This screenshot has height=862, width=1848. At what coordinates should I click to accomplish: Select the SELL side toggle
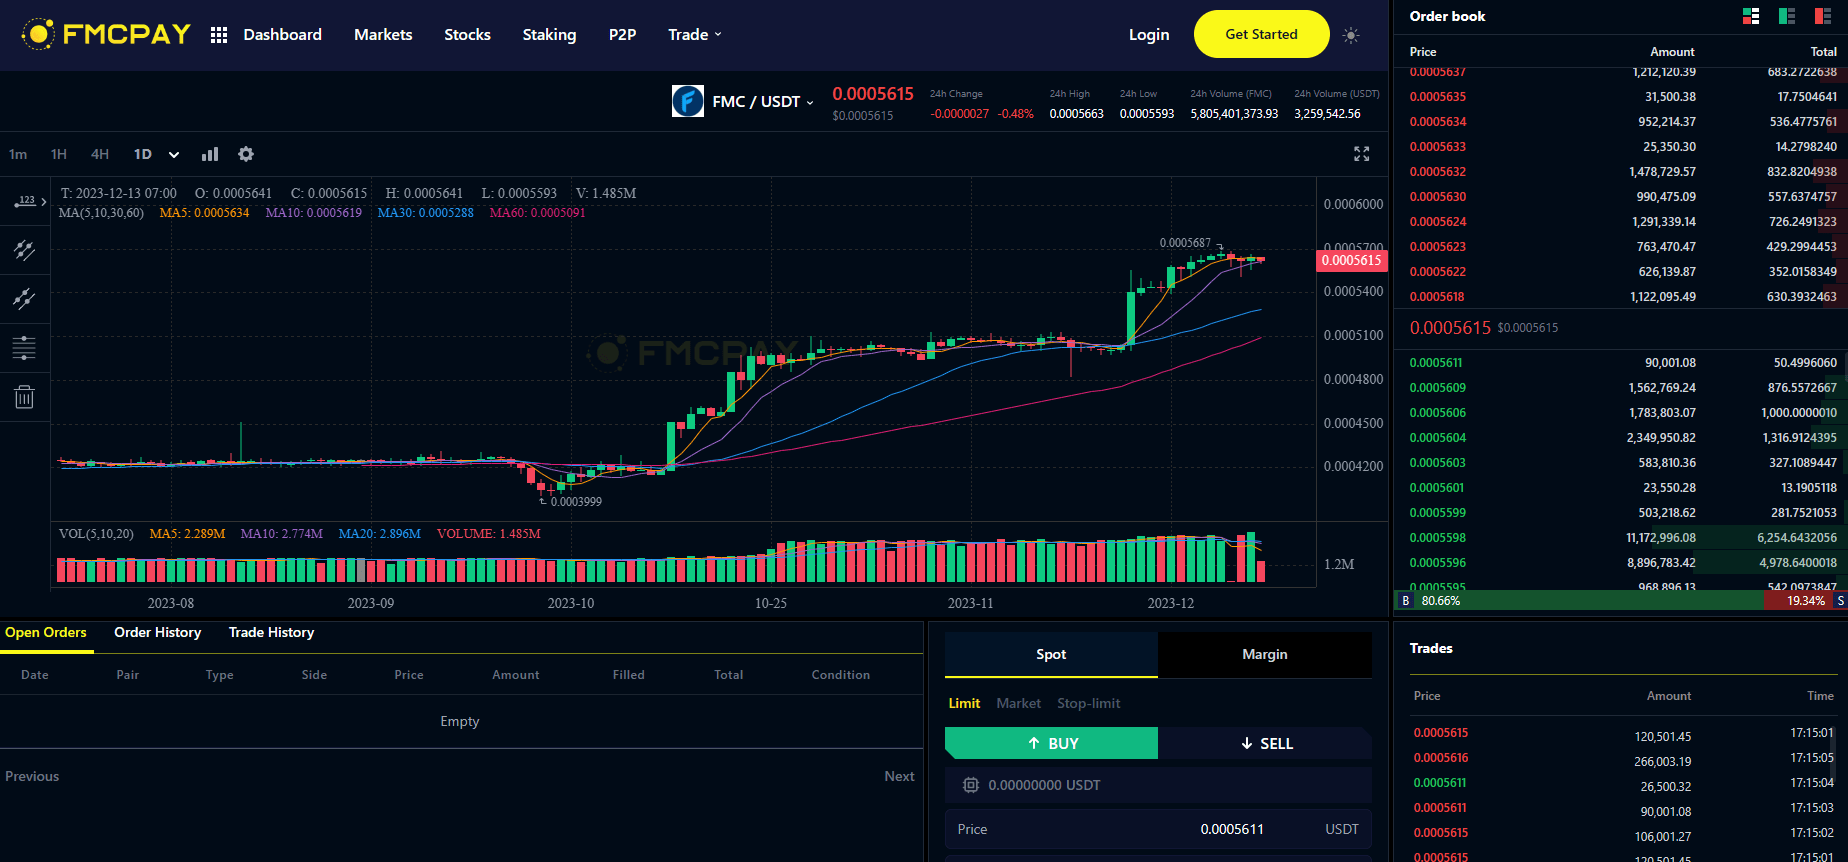[1265, 743]
